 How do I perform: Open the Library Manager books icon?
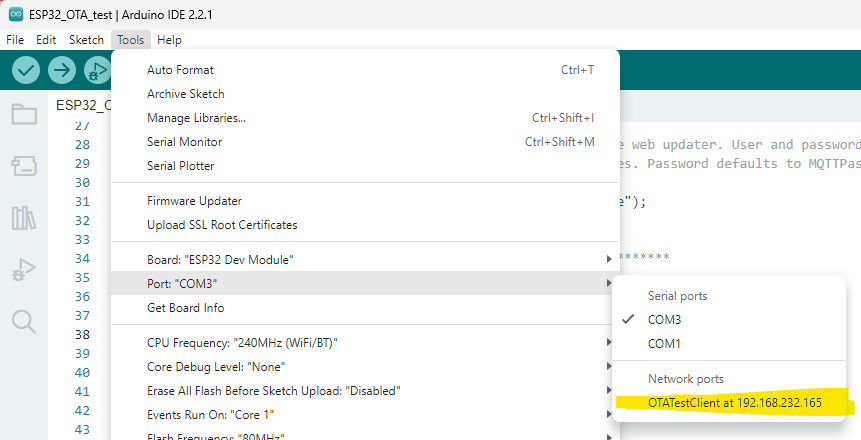24,218
